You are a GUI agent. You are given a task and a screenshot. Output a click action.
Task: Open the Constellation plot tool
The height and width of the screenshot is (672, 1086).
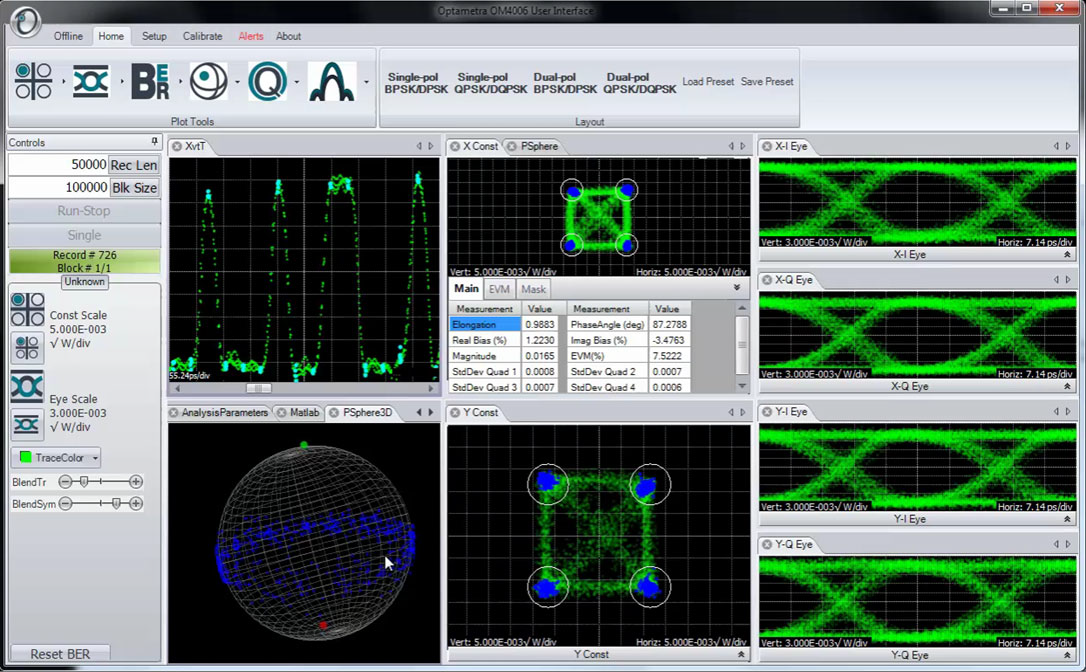click(33, 81)
